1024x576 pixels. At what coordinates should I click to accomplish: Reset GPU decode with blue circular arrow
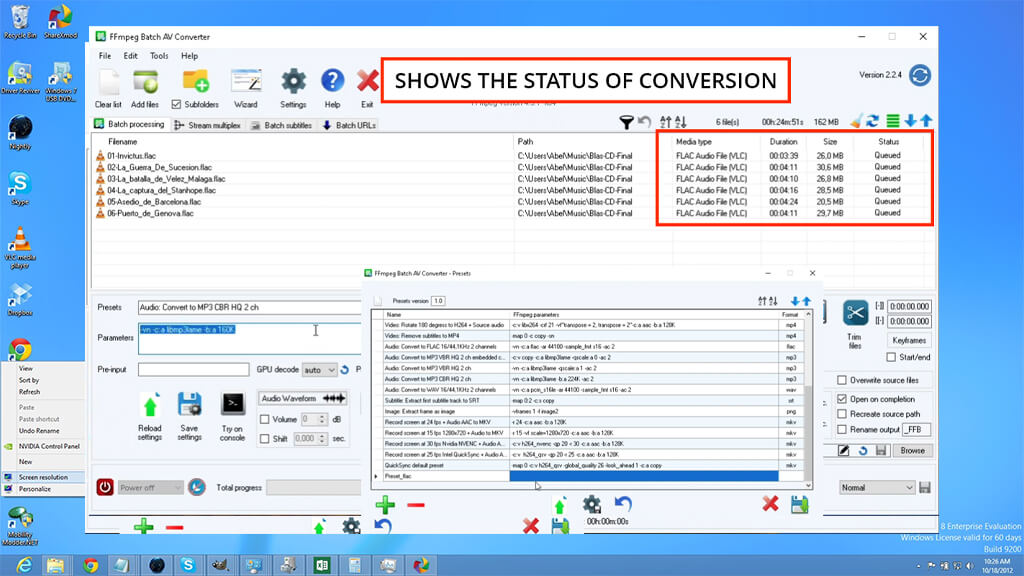point(345,370)
